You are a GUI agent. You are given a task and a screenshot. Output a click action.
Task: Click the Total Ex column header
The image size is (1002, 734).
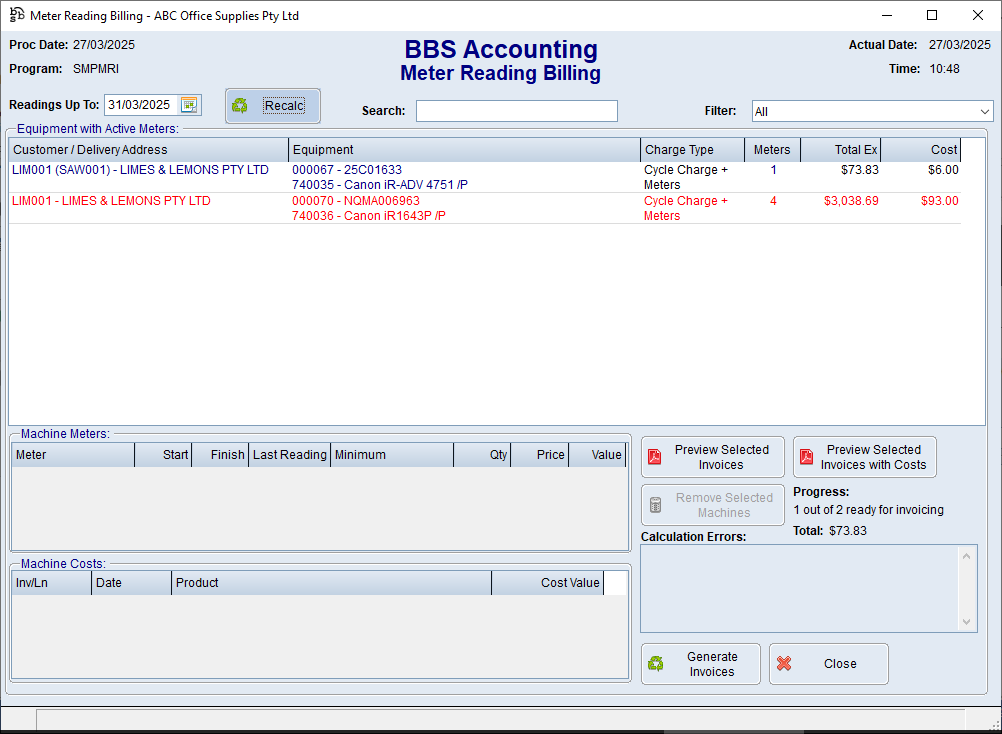pos(841,150)
